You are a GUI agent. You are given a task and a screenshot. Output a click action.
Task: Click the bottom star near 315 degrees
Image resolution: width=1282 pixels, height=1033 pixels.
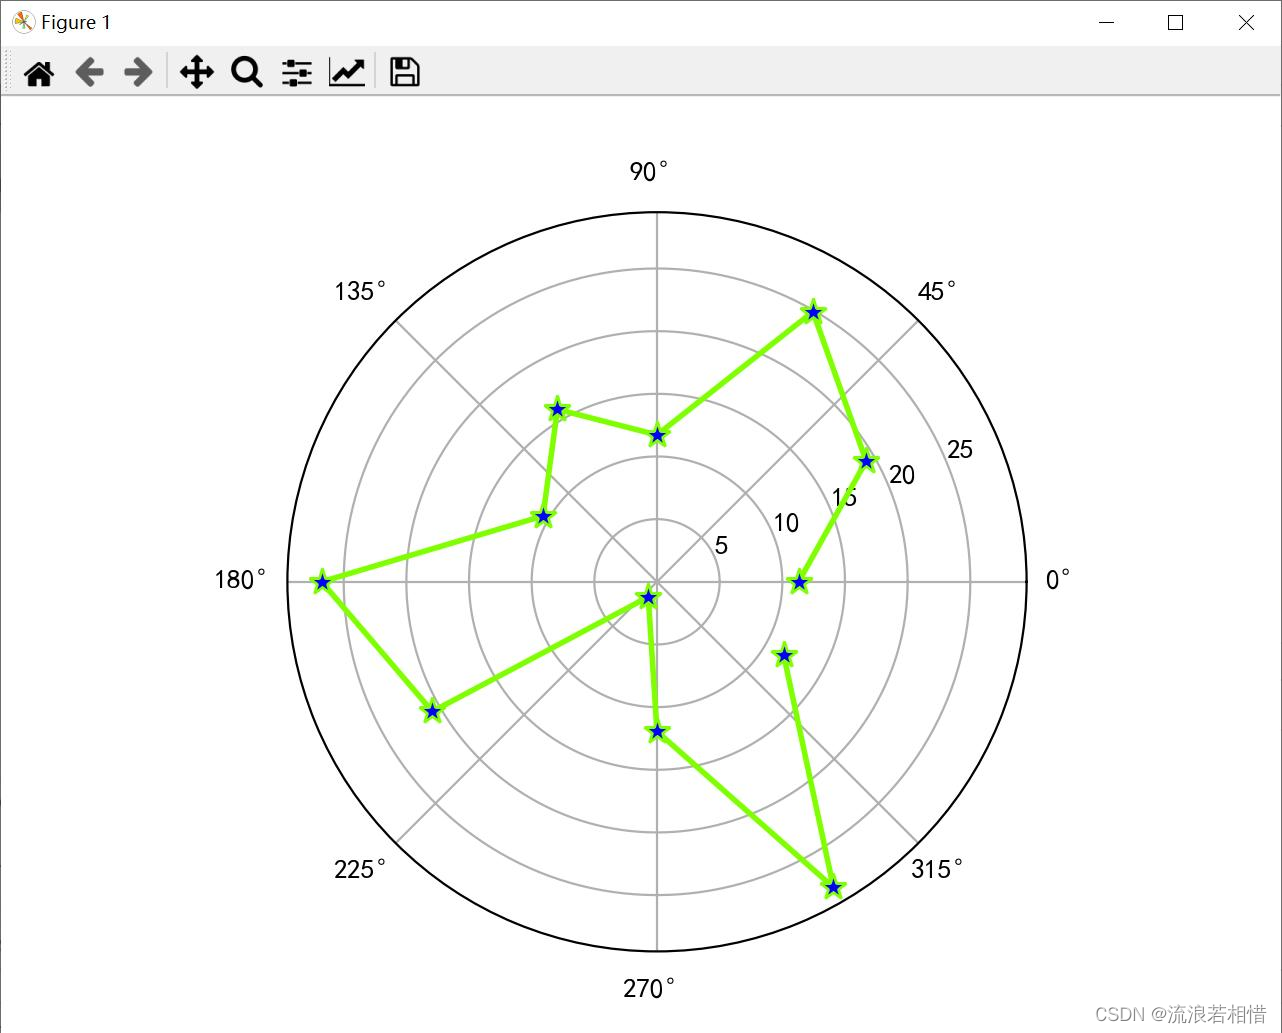(x=834, y=886)
